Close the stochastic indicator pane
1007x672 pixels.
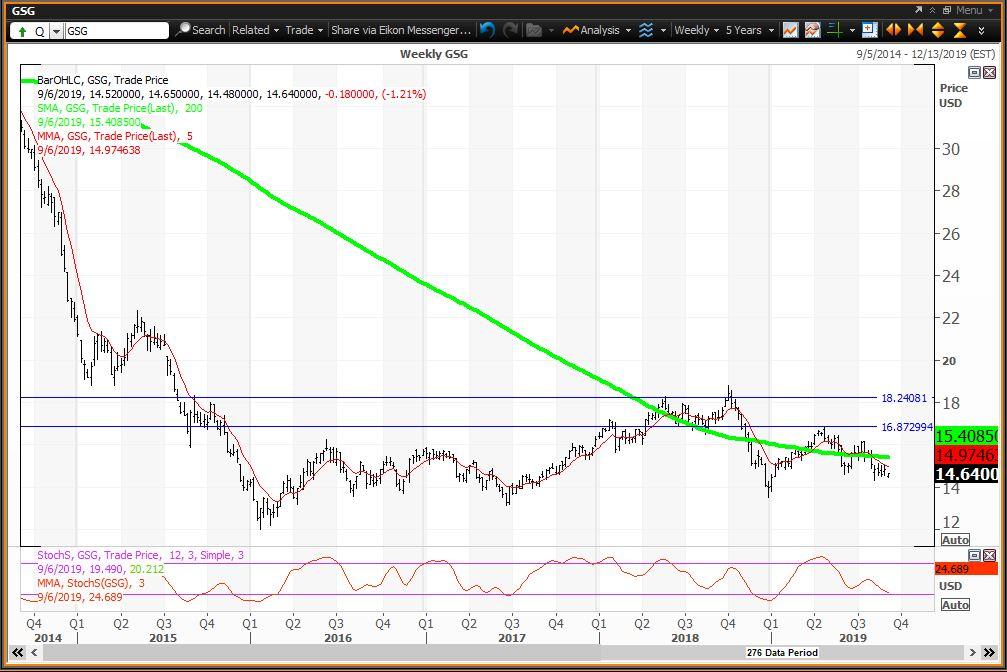tap(989, 554)
